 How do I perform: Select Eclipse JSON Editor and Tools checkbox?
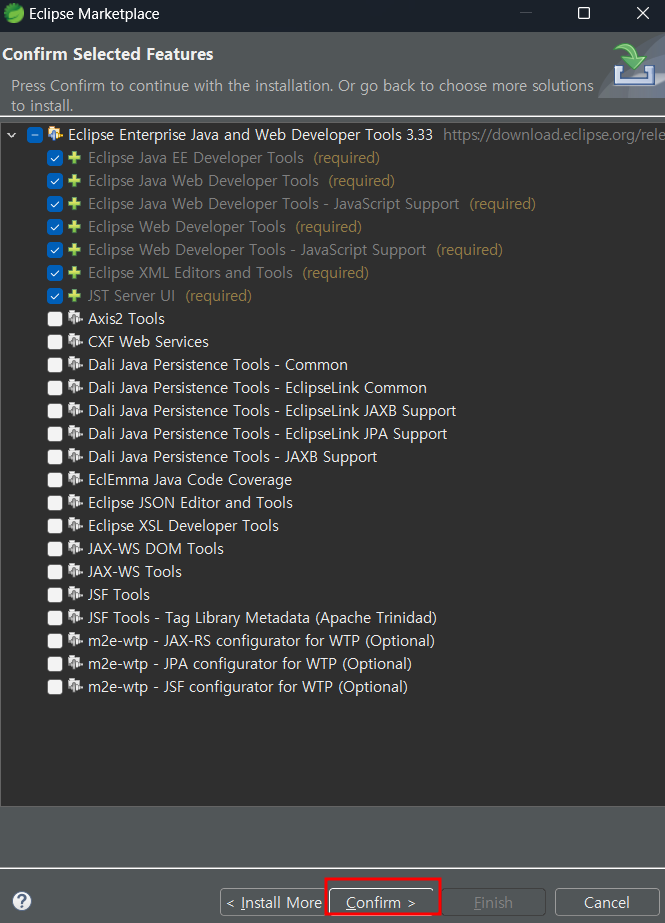55,503
